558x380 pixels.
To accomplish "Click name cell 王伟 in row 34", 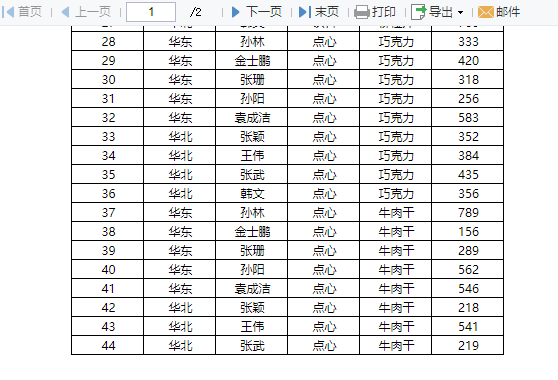I will click(251, 155).
